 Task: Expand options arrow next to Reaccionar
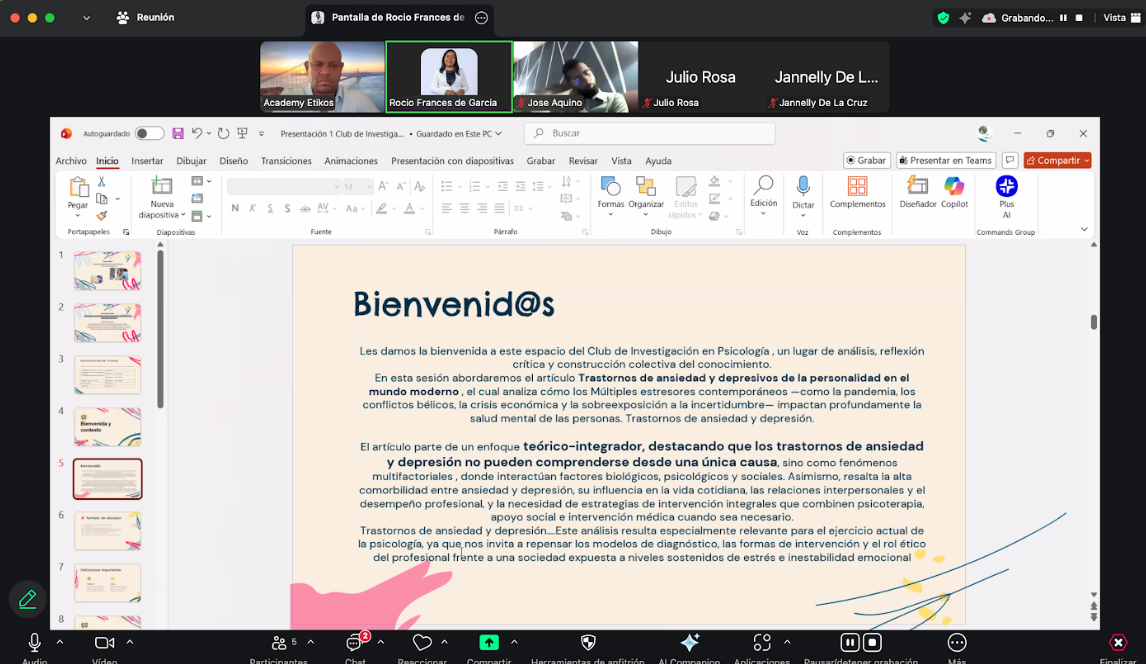(444, 642)
